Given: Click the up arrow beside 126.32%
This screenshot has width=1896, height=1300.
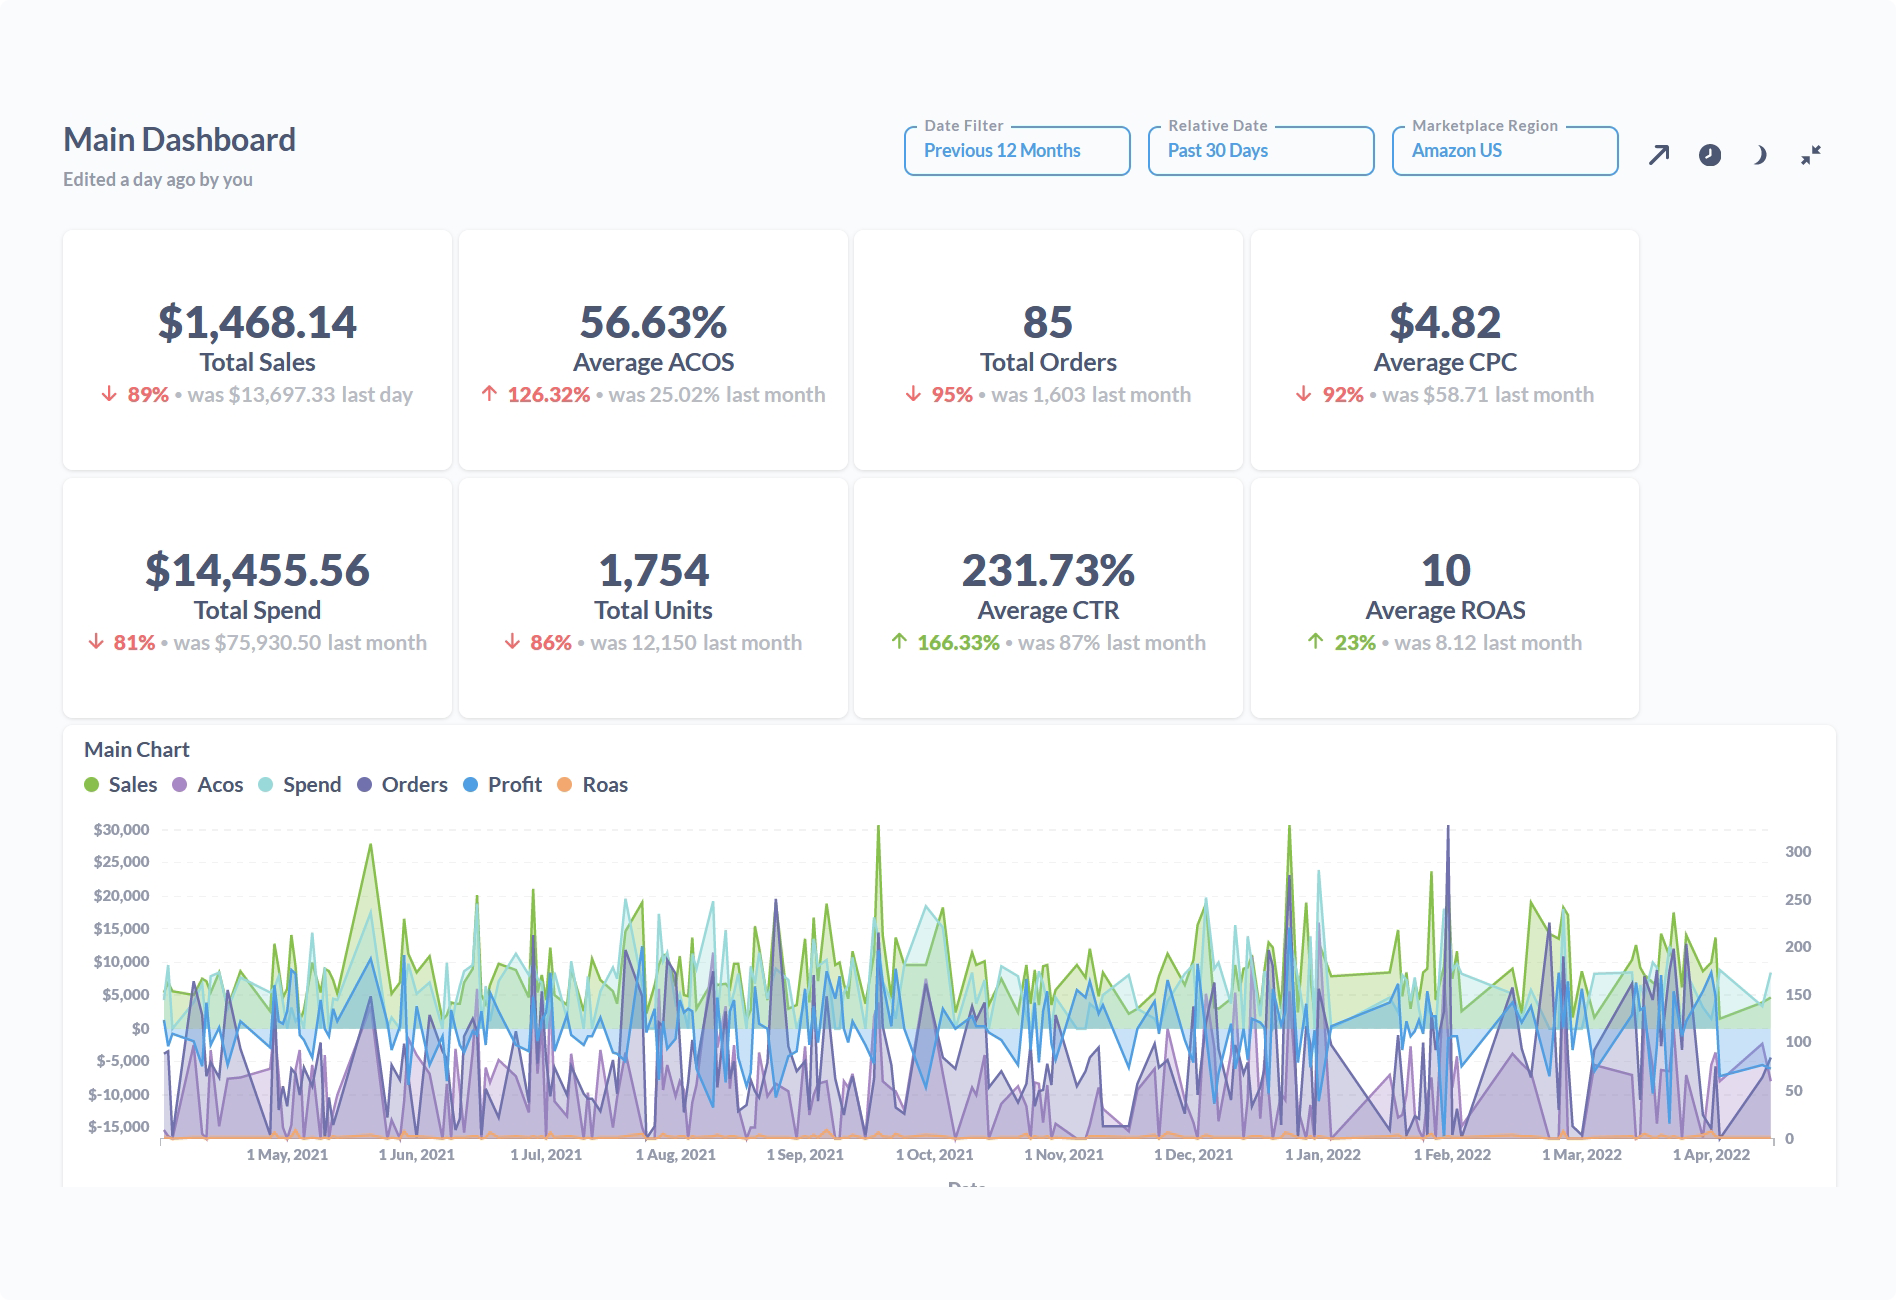Looking at the screenshot, I should point(489,394).
